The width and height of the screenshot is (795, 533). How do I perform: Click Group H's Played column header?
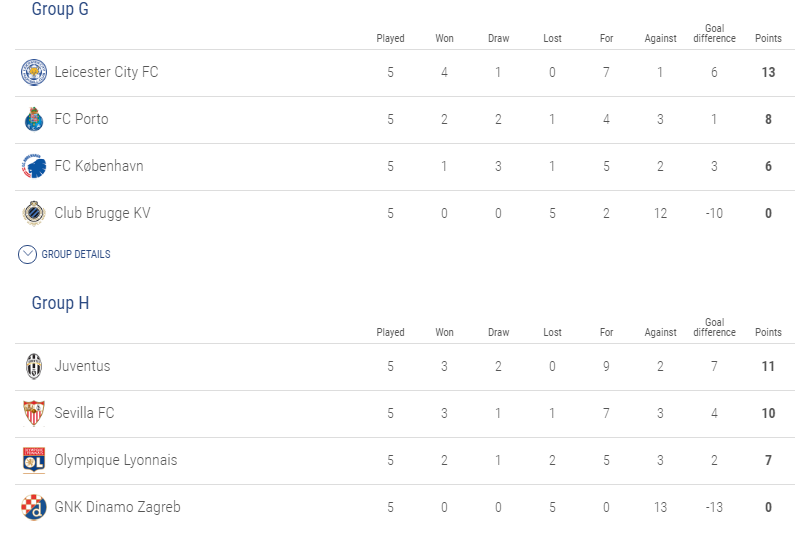390,333
